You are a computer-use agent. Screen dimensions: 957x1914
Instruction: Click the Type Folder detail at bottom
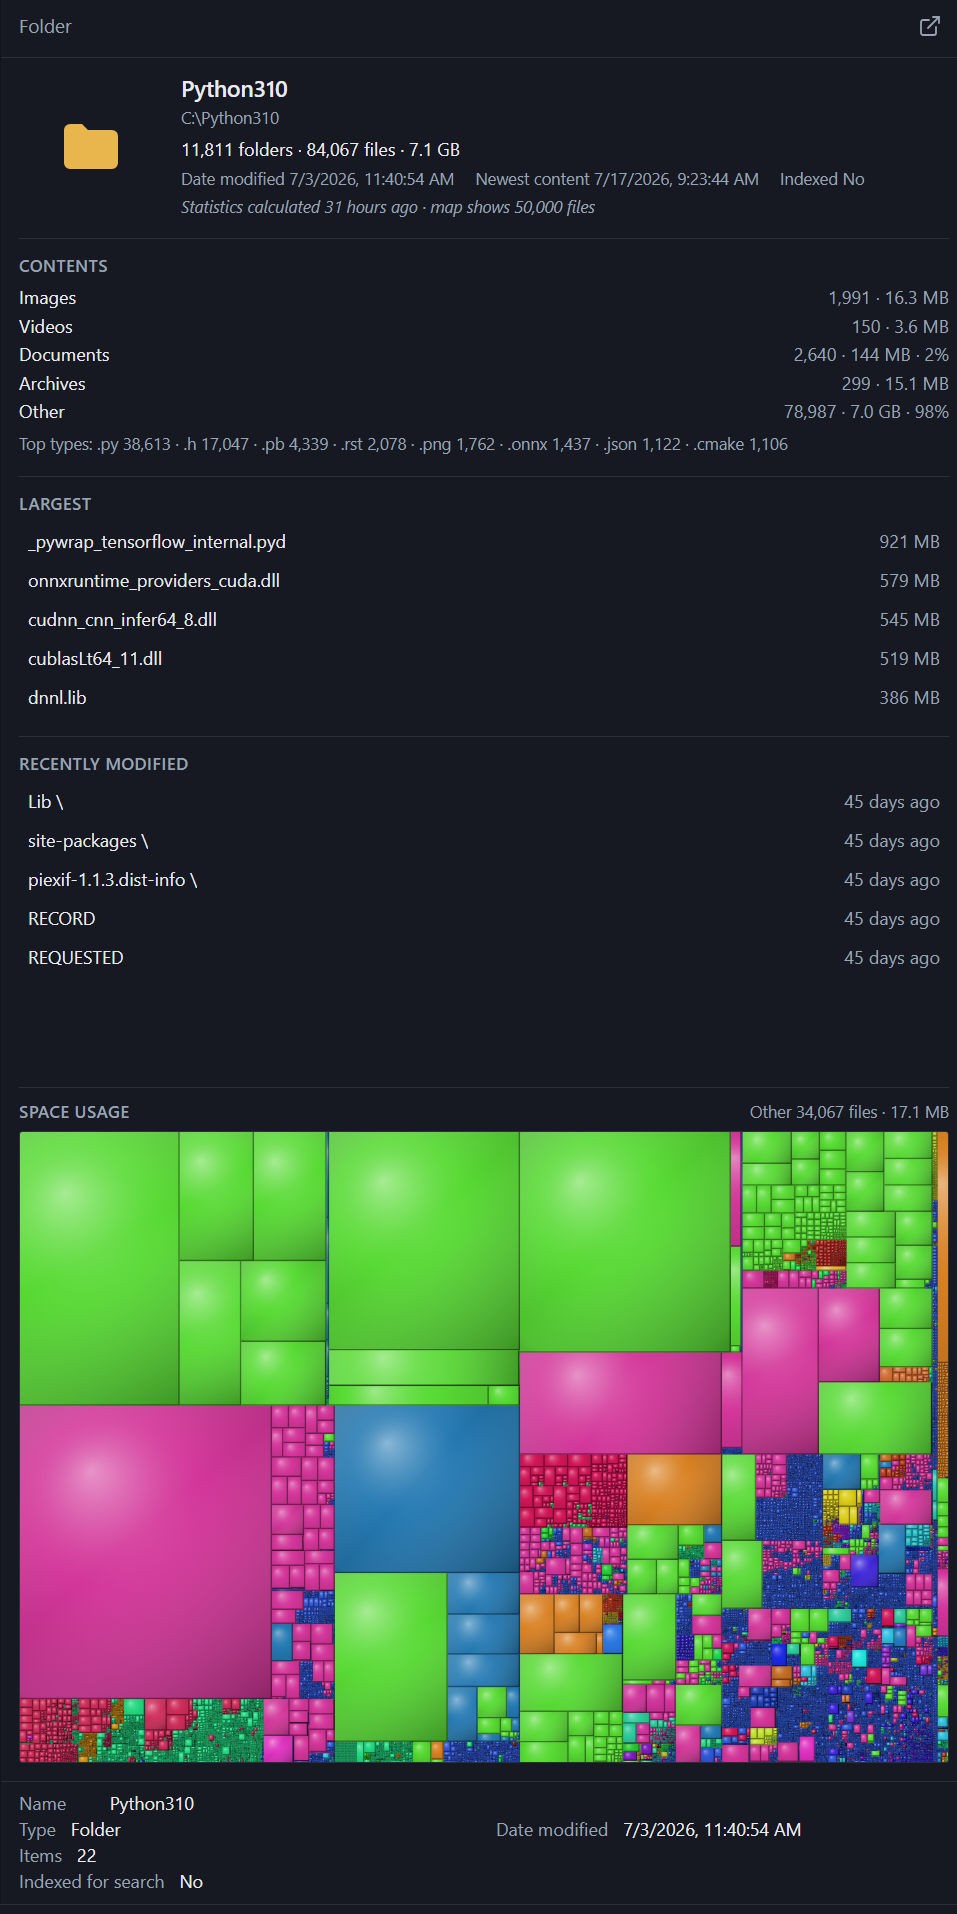(x=70, y=1830)
